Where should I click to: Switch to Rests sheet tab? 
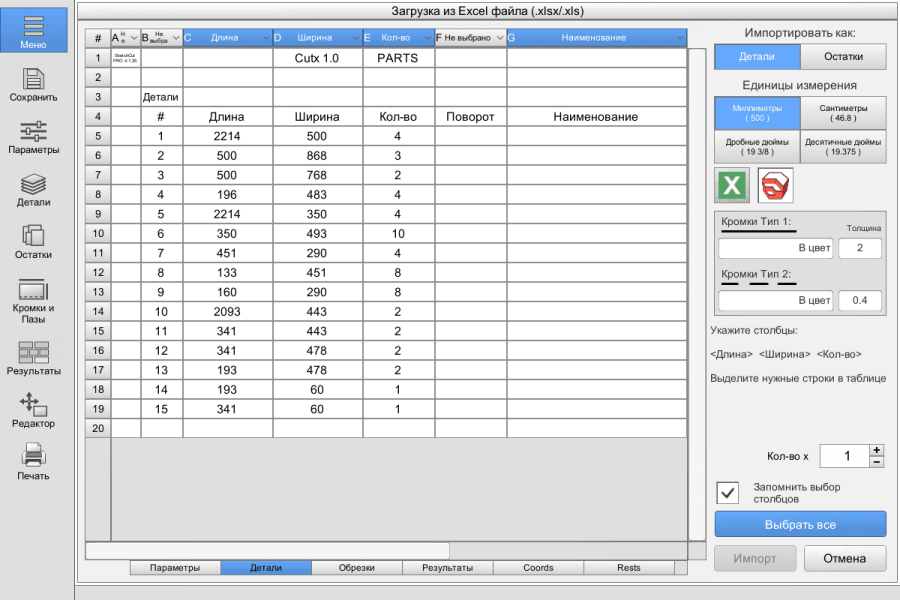[629, 568]
